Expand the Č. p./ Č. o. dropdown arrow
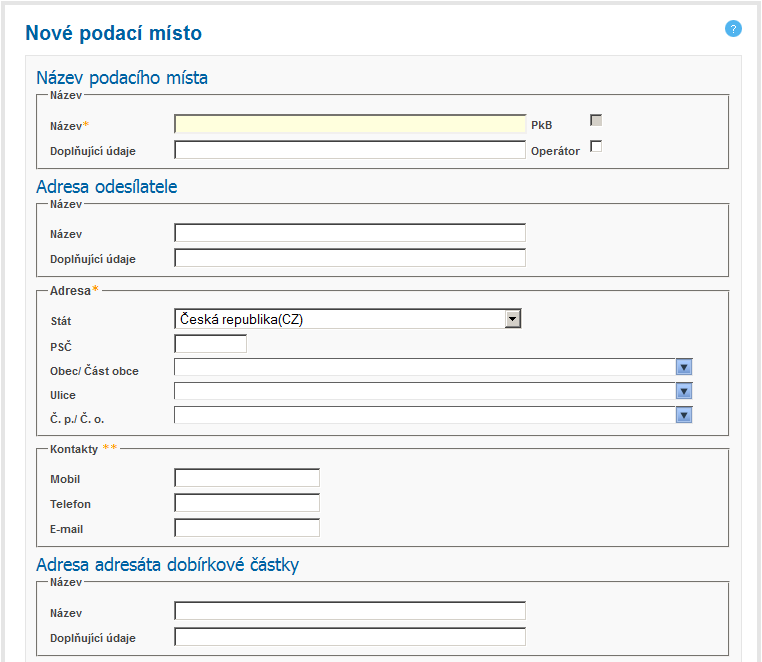This screenshot has height=662, width=762. [x=684, y=415]
